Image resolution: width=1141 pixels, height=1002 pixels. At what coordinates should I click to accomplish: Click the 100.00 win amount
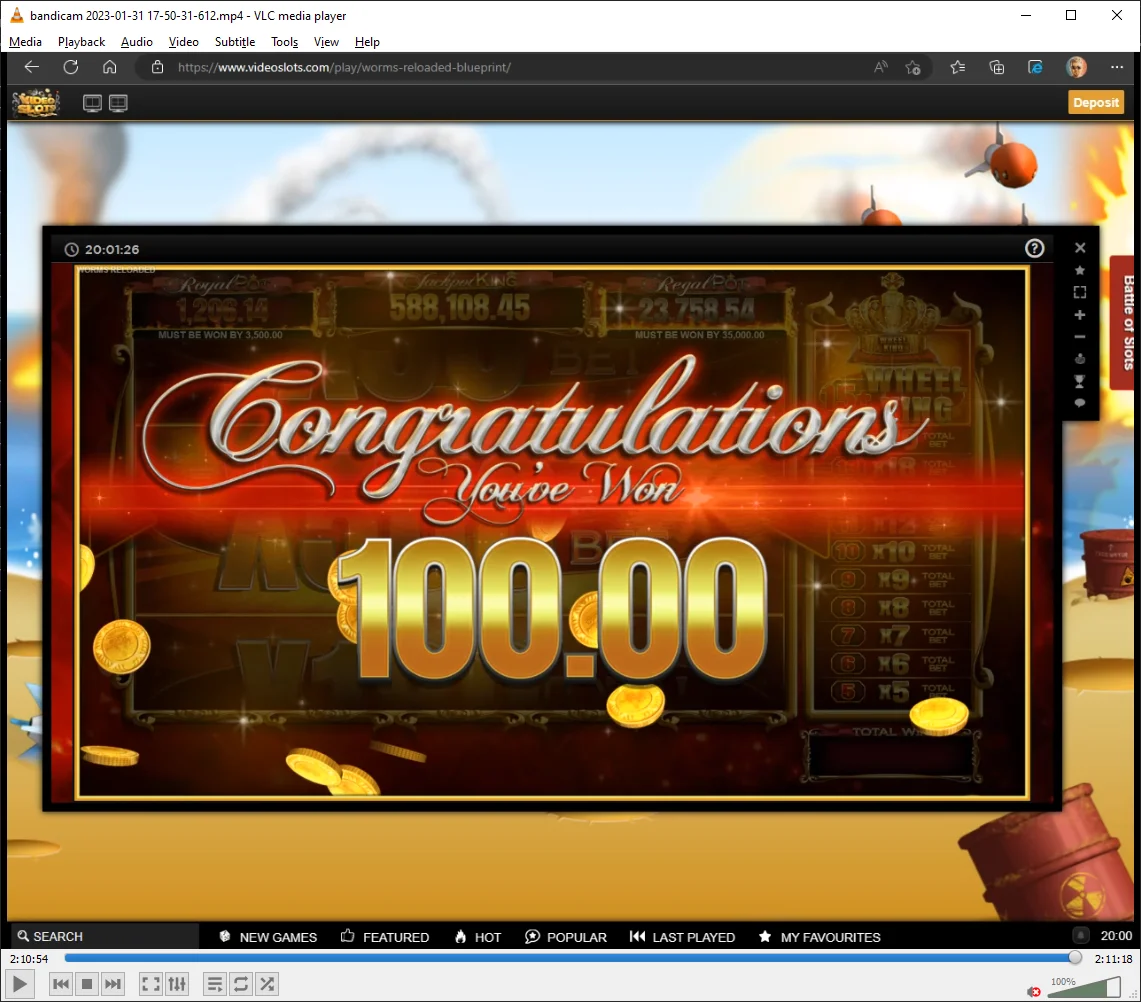(x=553, y=610)
